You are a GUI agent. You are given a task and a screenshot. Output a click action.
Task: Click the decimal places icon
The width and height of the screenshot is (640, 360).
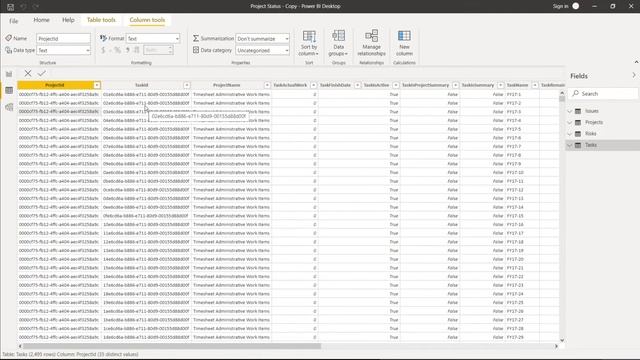click(x=137, y=50)
